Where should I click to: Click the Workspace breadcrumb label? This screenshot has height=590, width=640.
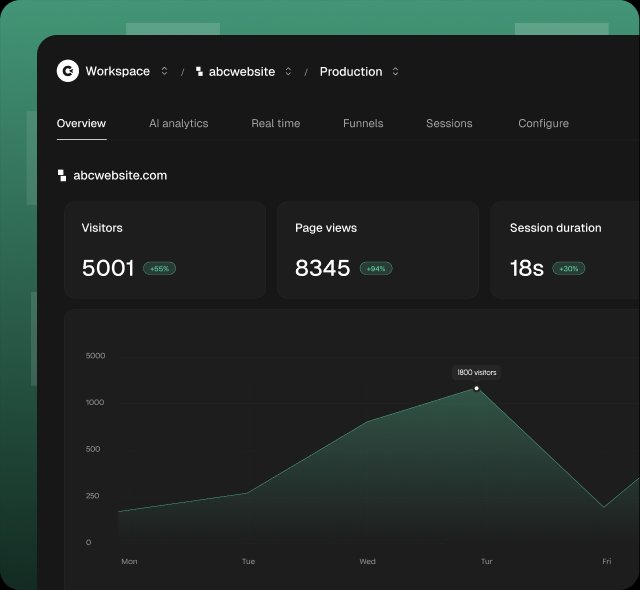pos(118,71)
